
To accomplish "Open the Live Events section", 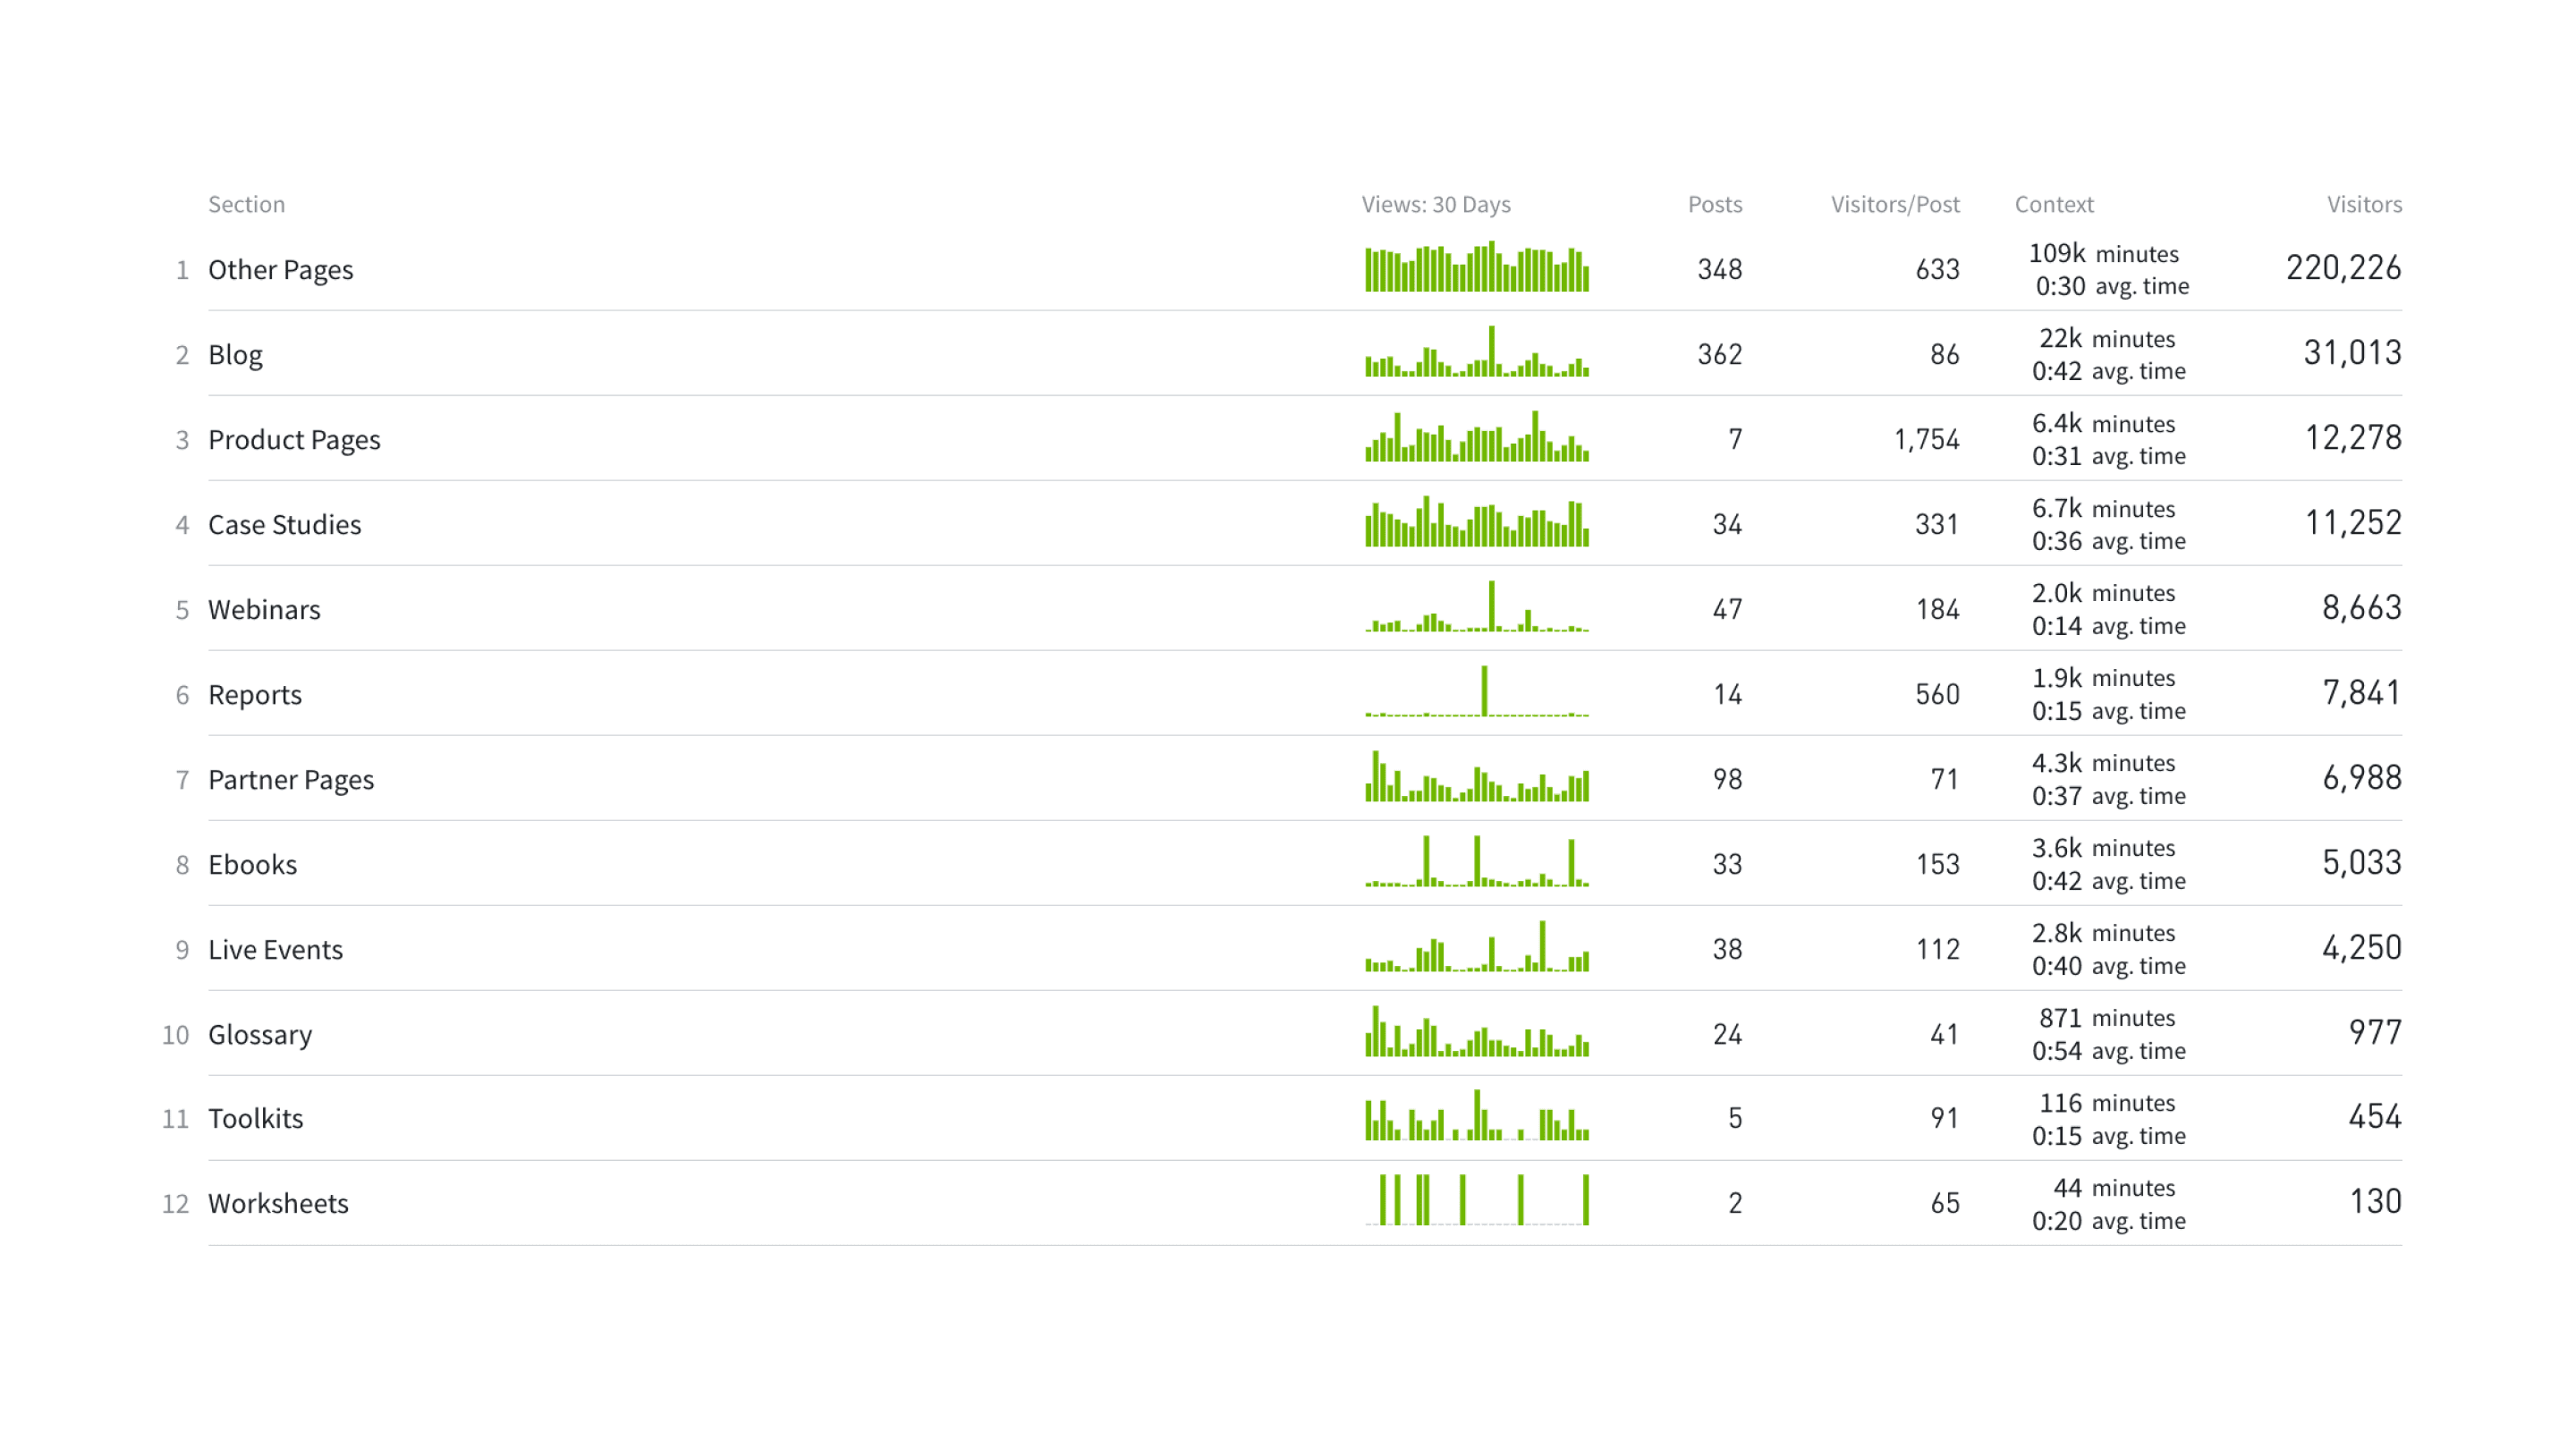I will (x=275, y=950).
